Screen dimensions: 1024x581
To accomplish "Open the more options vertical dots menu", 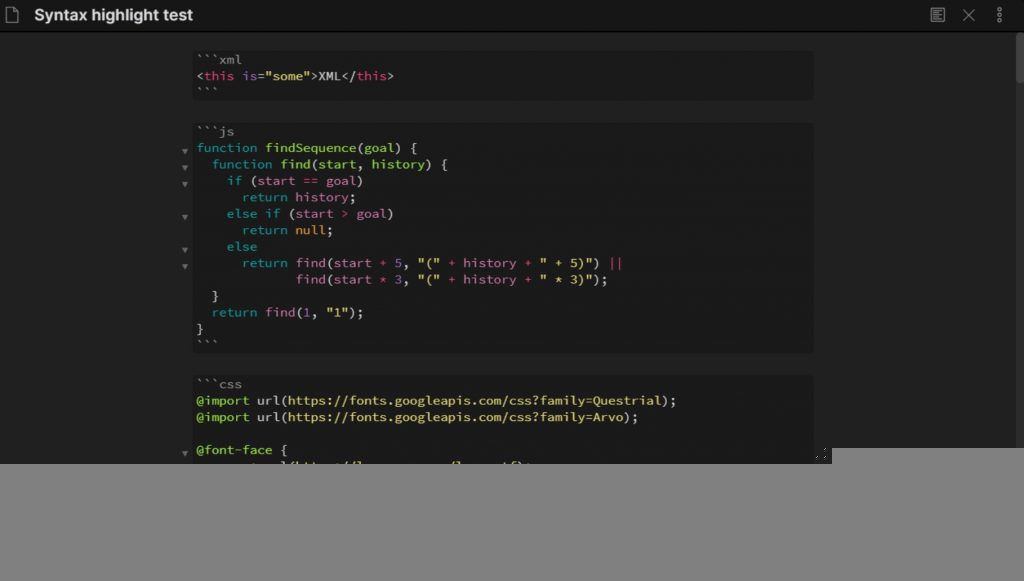I will coord(999,15).
